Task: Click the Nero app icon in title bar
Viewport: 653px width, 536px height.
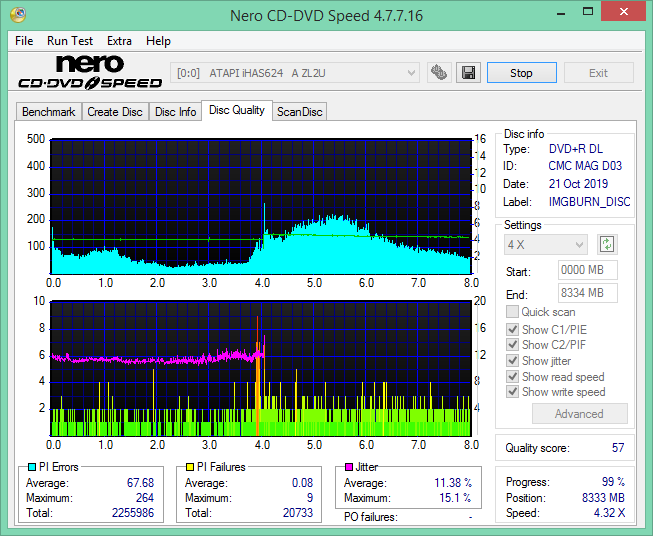Action: [18, 15]
